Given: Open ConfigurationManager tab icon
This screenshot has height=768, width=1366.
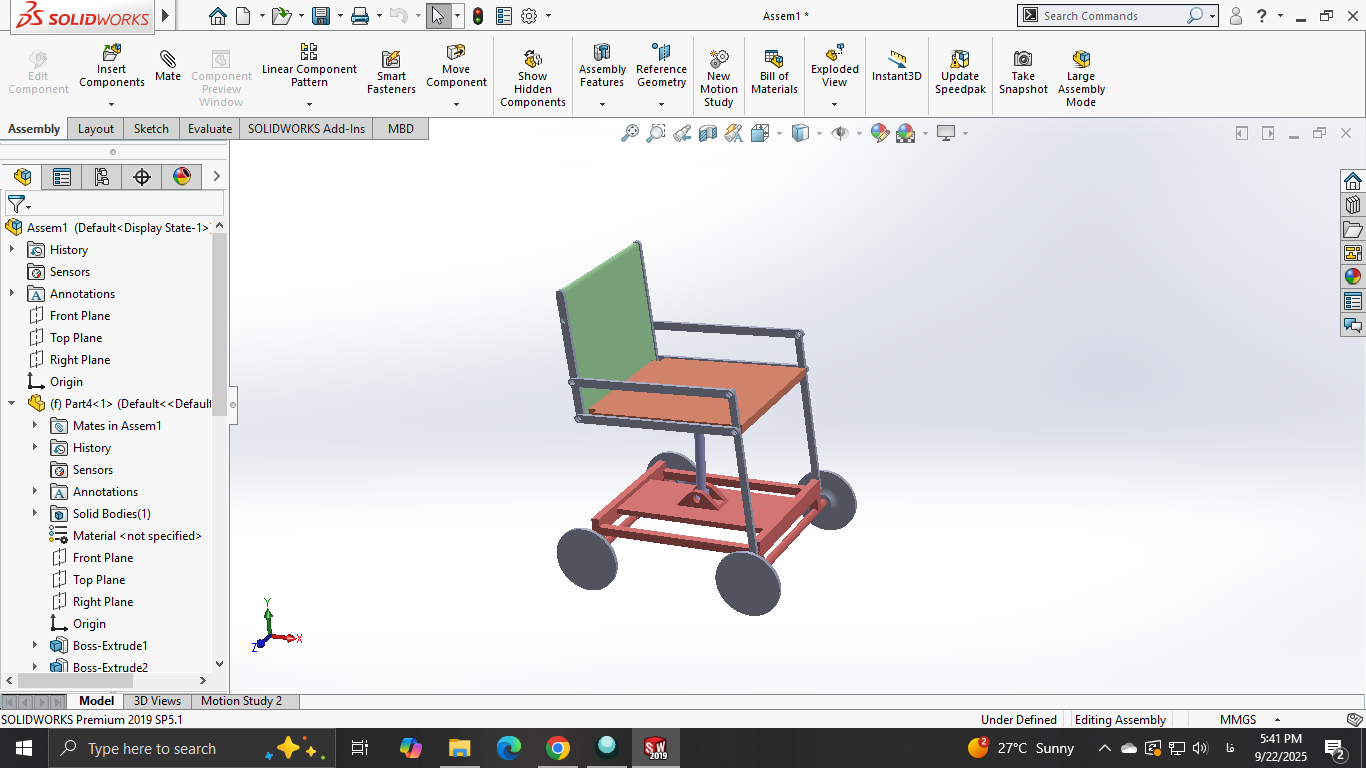Looking at the screenshot, I should pyautogui.click(x=102, y=177).
